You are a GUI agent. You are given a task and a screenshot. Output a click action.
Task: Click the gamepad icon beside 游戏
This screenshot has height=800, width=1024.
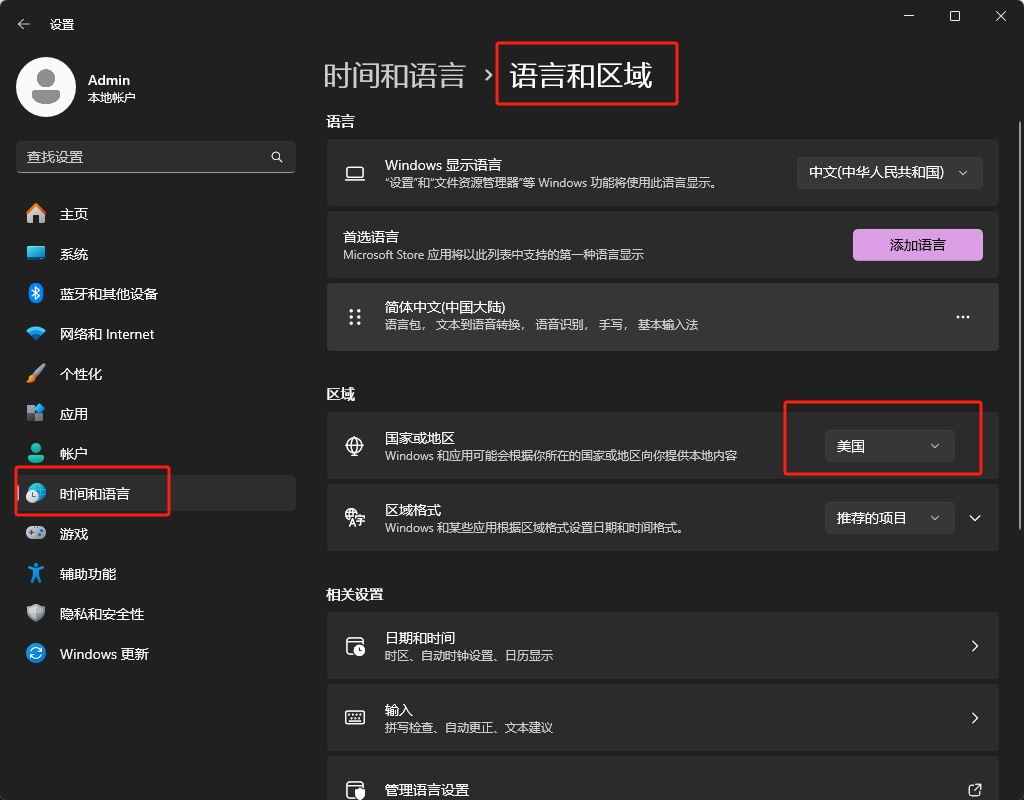[x=36, y=534]
